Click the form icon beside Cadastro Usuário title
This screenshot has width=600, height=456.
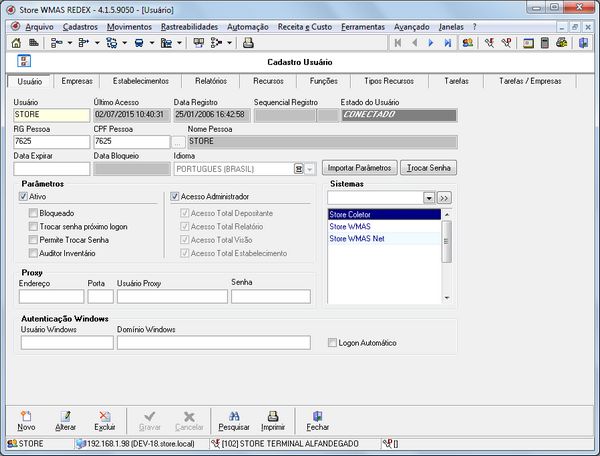click(24, 61)
